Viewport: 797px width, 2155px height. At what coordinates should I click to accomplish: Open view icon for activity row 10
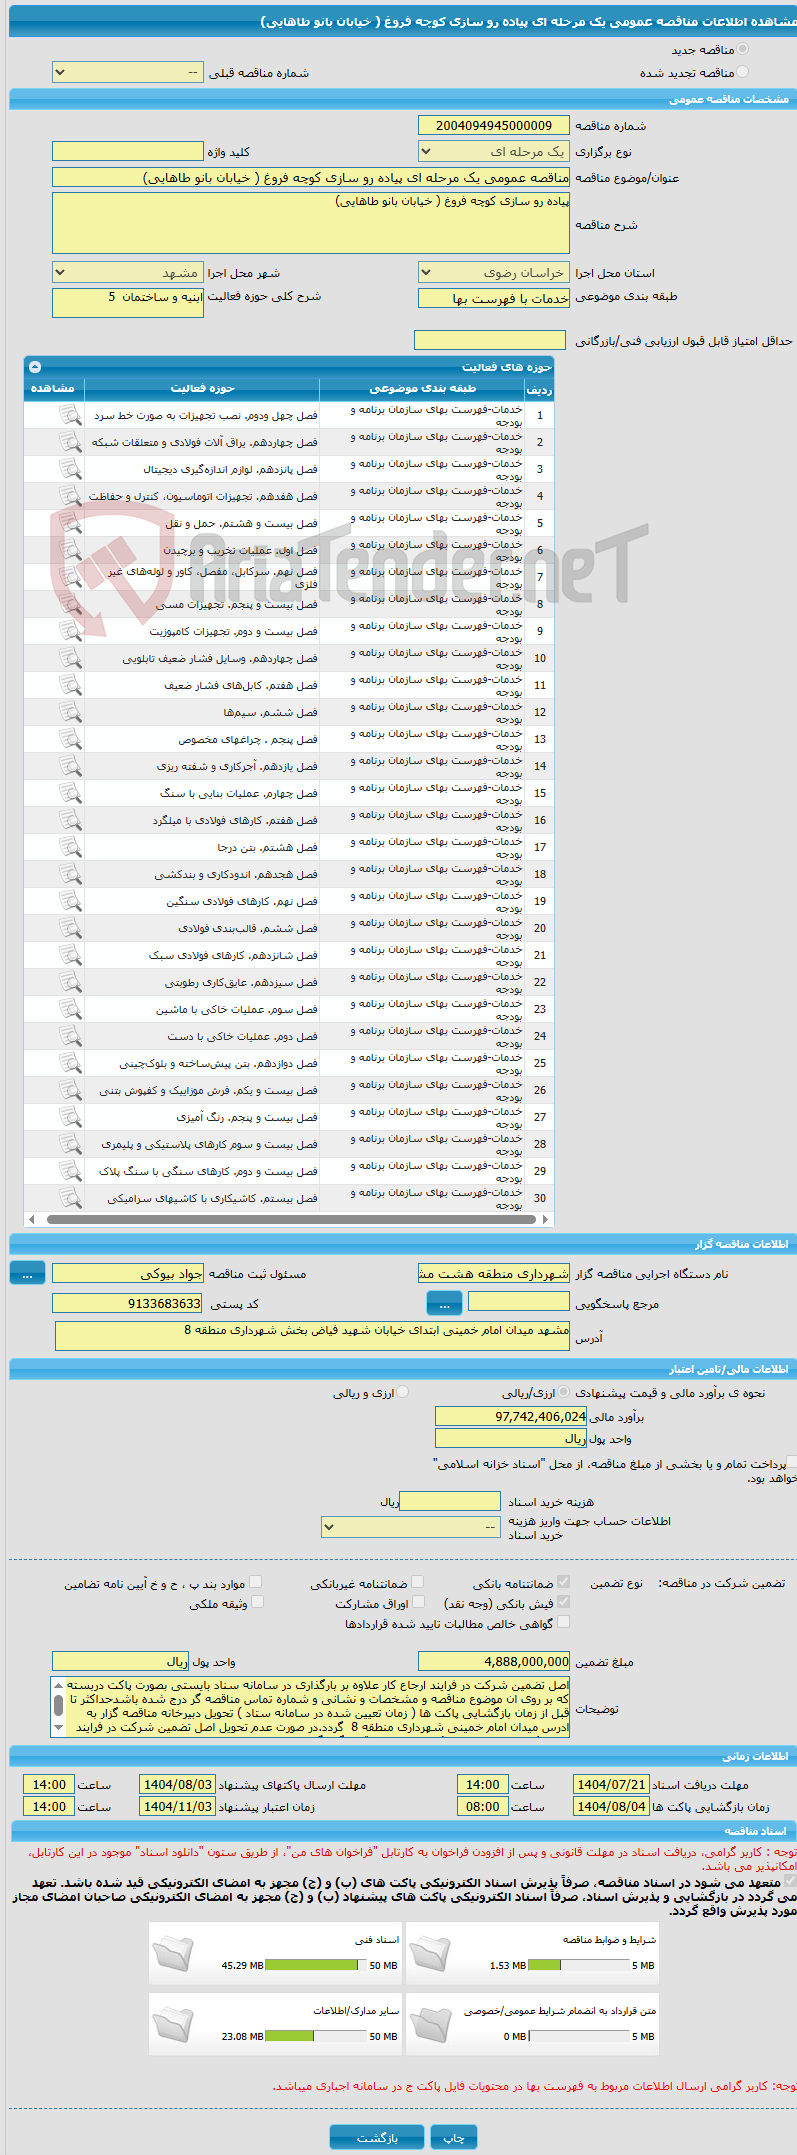click(70, 658)
